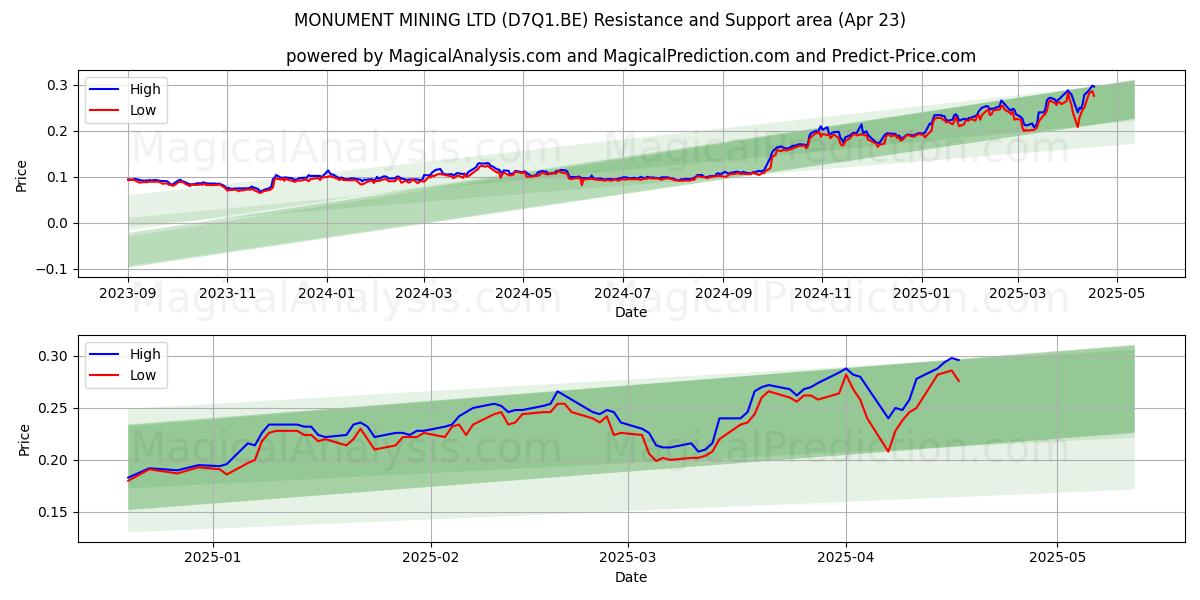
Task: Click the 'Date' axis label under the bottom chart
Action: click(631, 577)
